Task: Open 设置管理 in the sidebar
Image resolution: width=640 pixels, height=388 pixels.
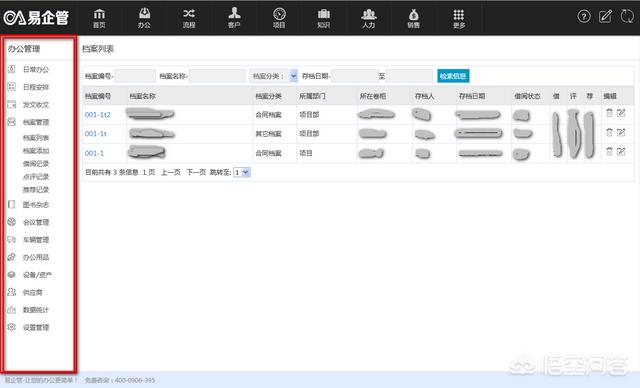Action: coord(36,328)
